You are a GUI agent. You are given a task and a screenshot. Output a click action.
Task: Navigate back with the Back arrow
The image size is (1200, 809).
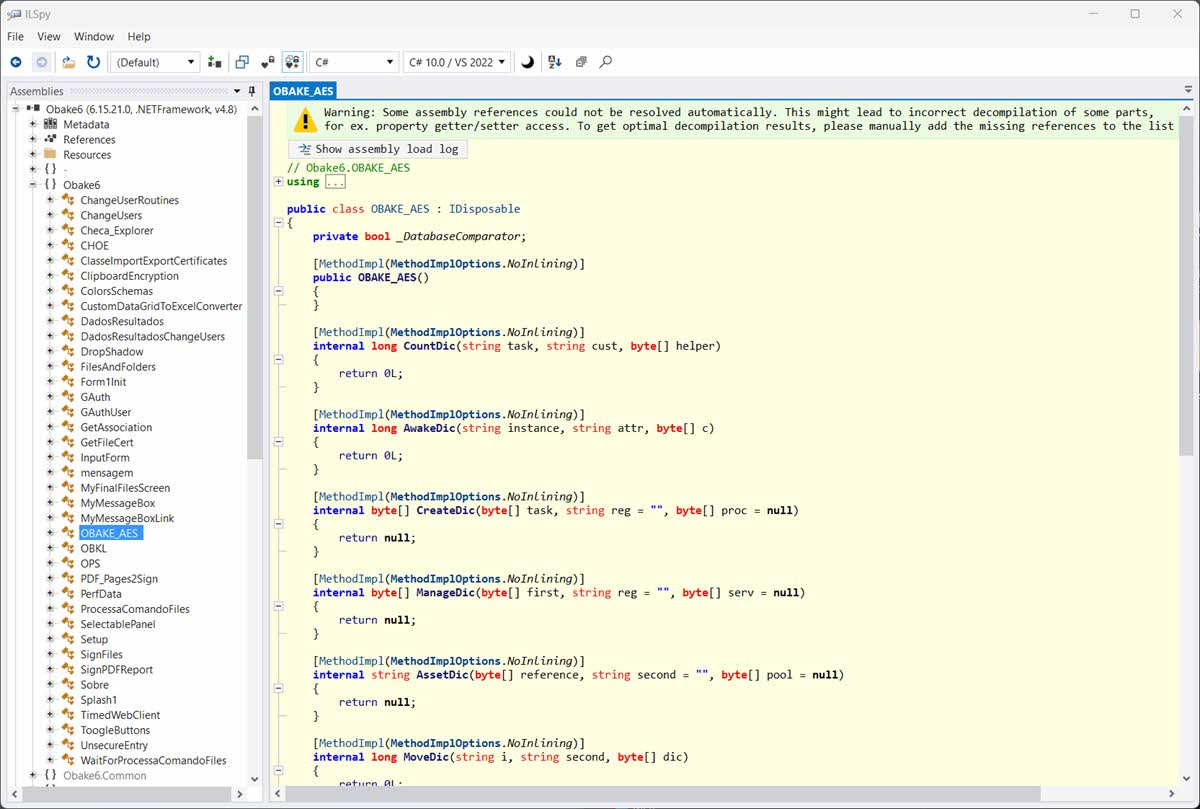(x=16, y=62)
